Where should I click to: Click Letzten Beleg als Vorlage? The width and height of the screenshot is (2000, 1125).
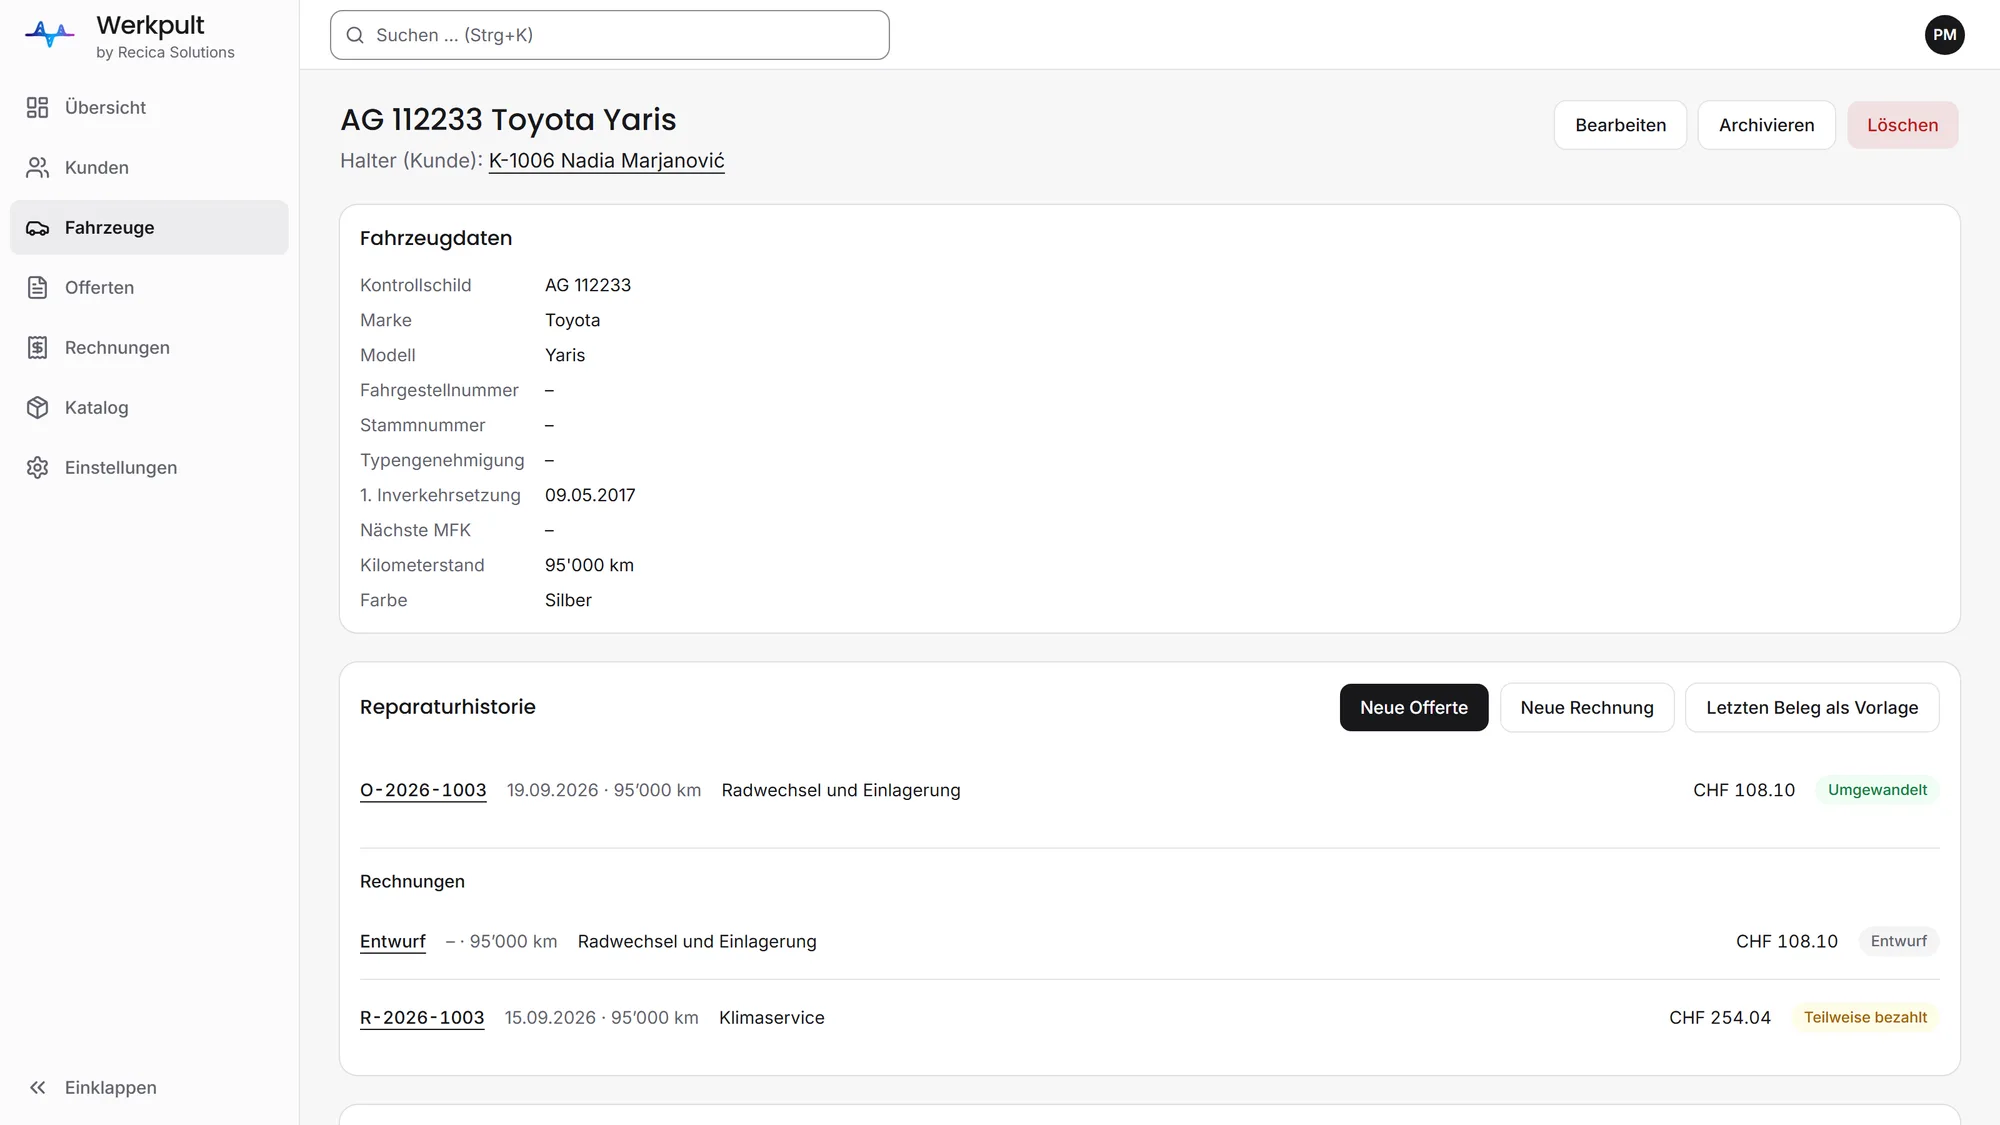tap(1811, 707)
